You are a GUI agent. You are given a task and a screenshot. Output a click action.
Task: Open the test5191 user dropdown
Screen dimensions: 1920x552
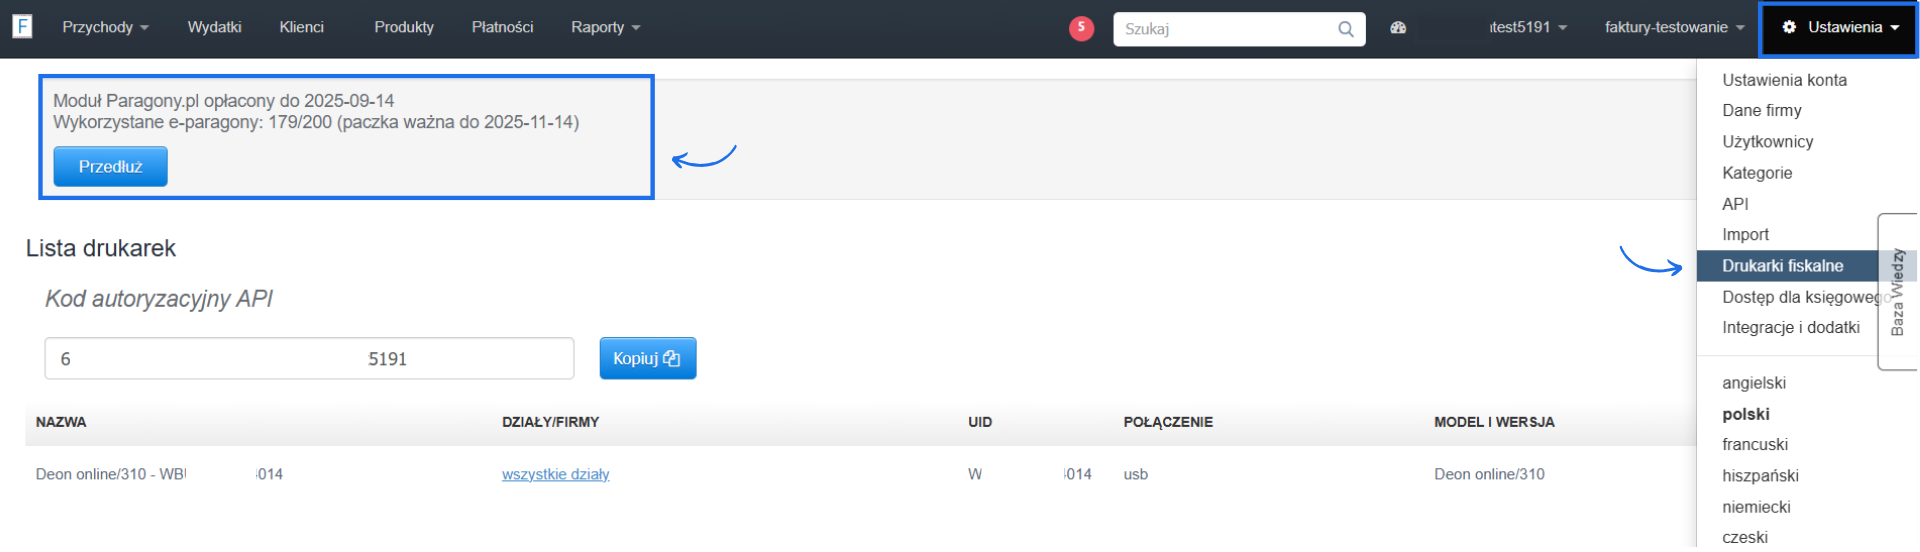1527,27
